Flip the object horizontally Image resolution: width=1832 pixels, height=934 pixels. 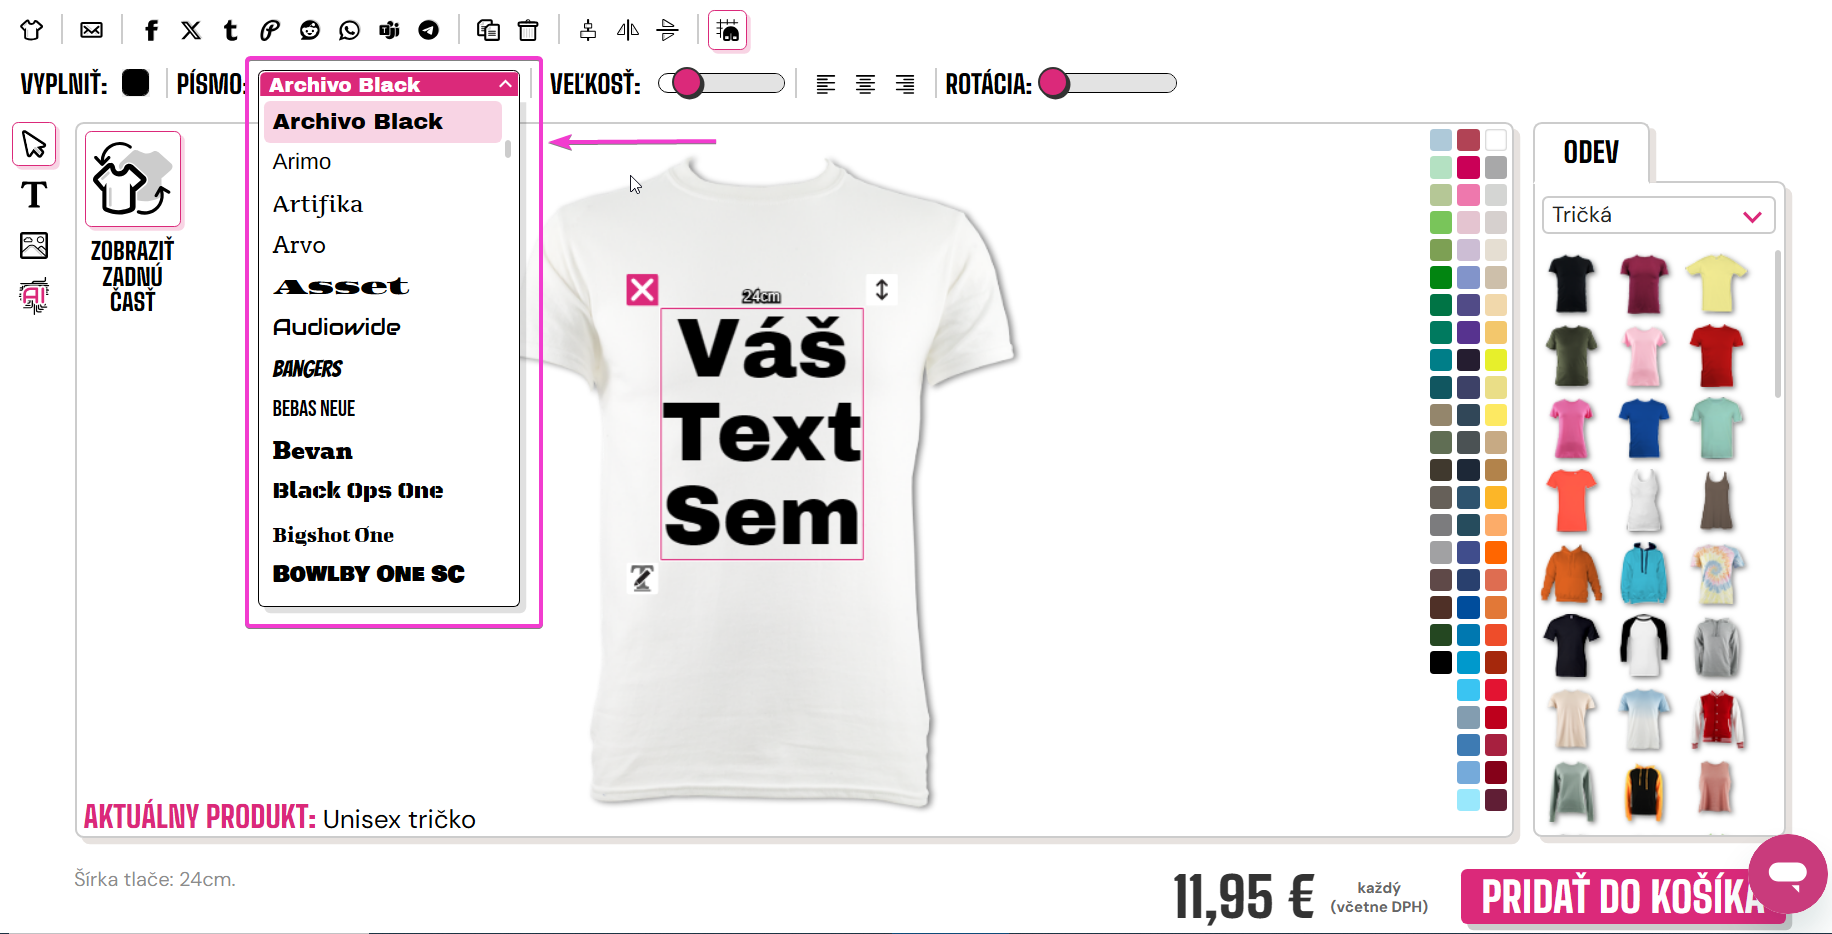point(628,30)
